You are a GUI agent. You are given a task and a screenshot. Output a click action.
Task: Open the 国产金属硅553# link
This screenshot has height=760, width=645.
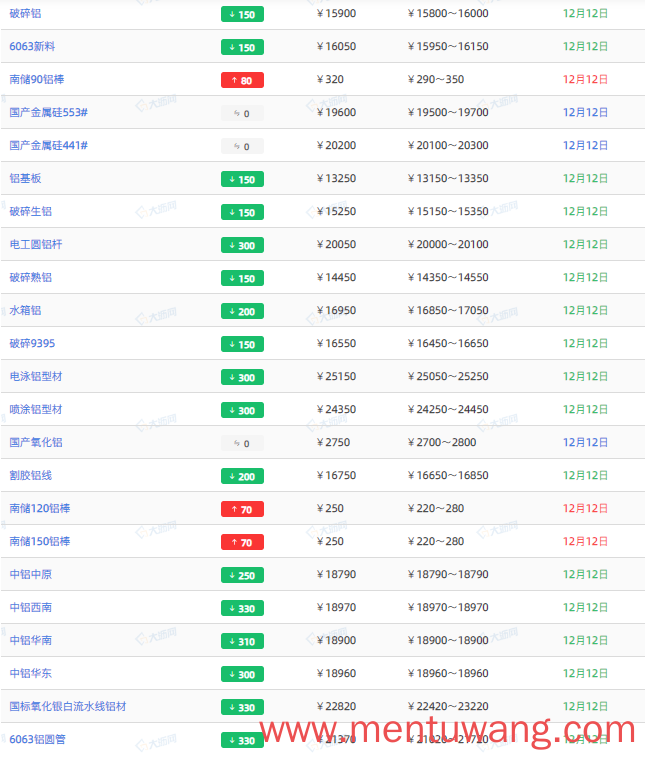(48, 112)
